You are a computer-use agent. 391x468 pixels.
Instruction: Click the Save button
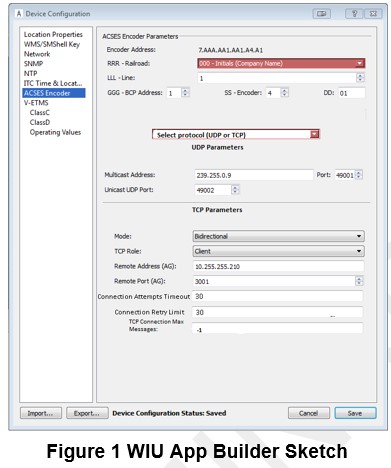tap(355, 413)
